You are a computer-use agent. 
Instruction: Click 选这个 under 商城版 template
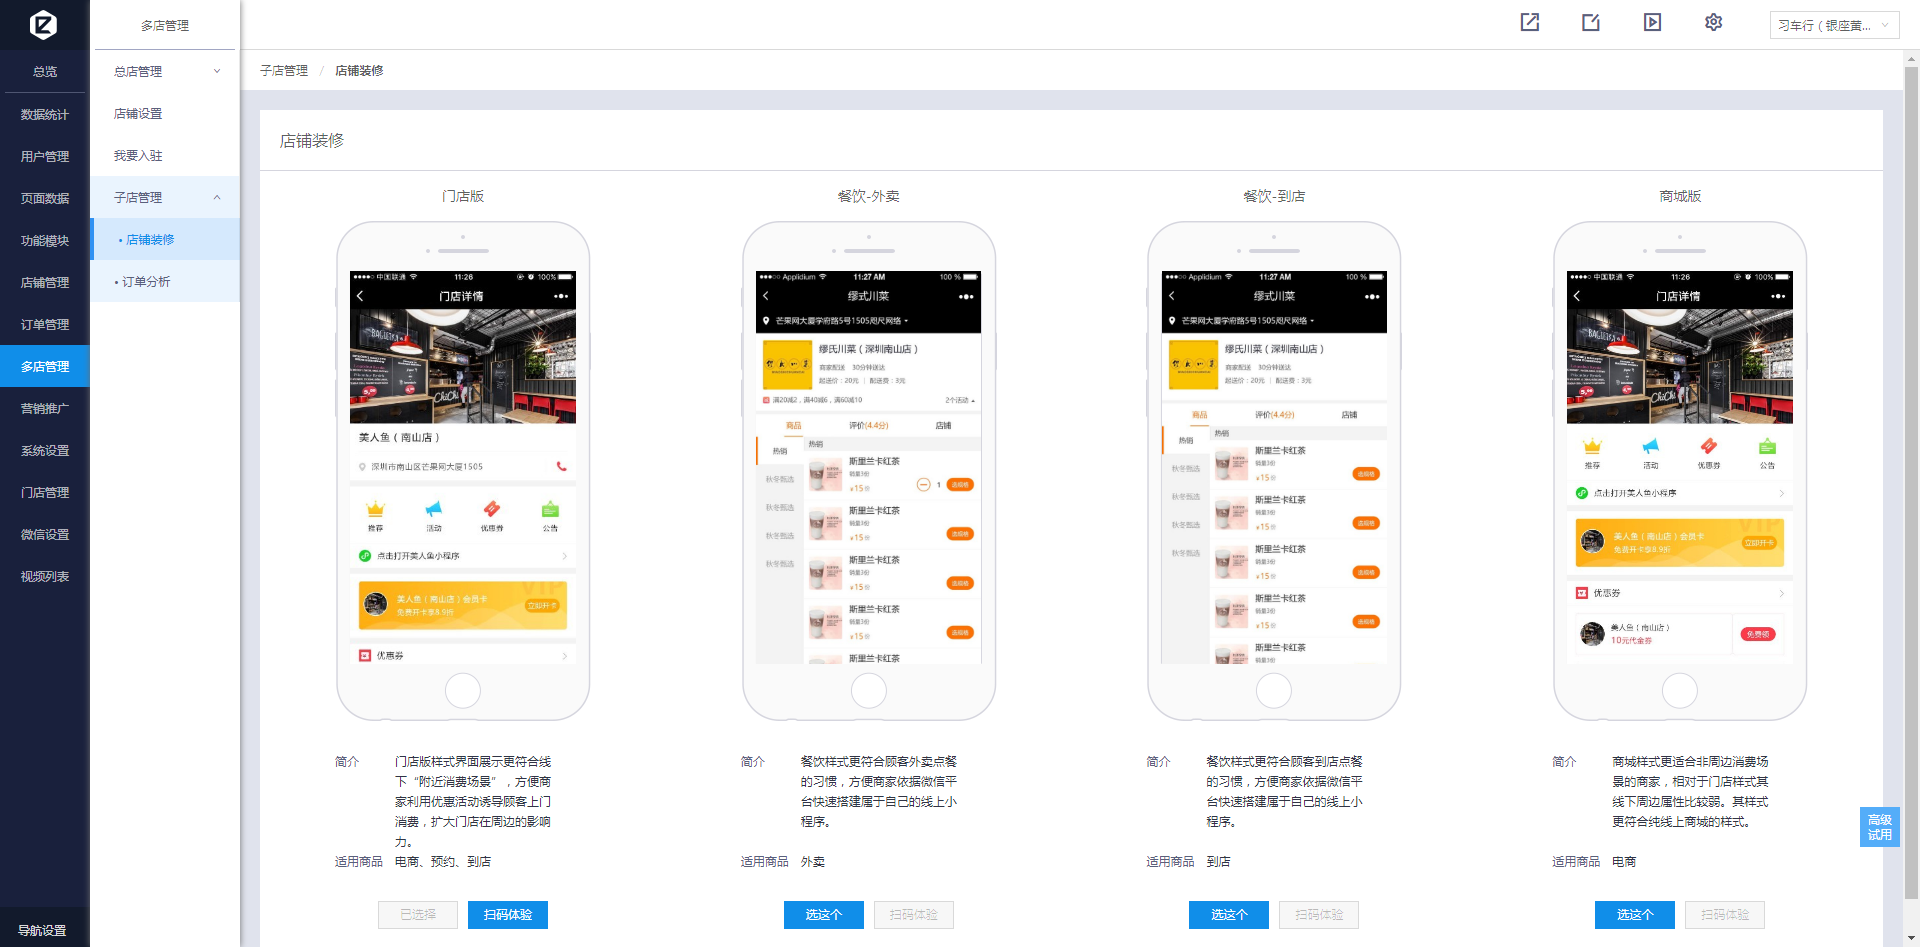click(x=1634, y=915)
